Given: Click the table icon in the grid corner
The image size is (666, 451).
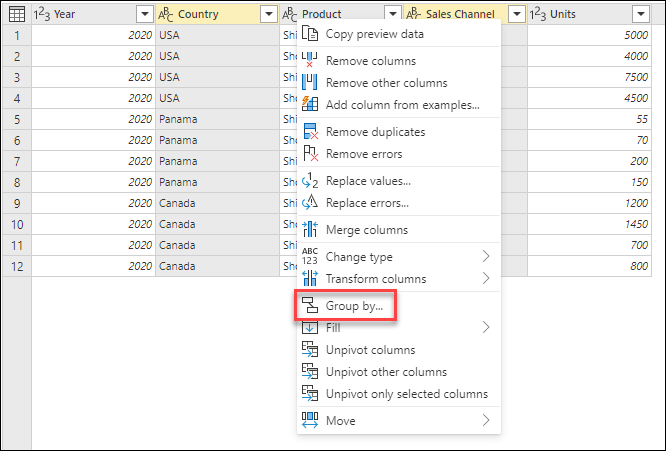Looking at the screenshot, I should [17, 14].
